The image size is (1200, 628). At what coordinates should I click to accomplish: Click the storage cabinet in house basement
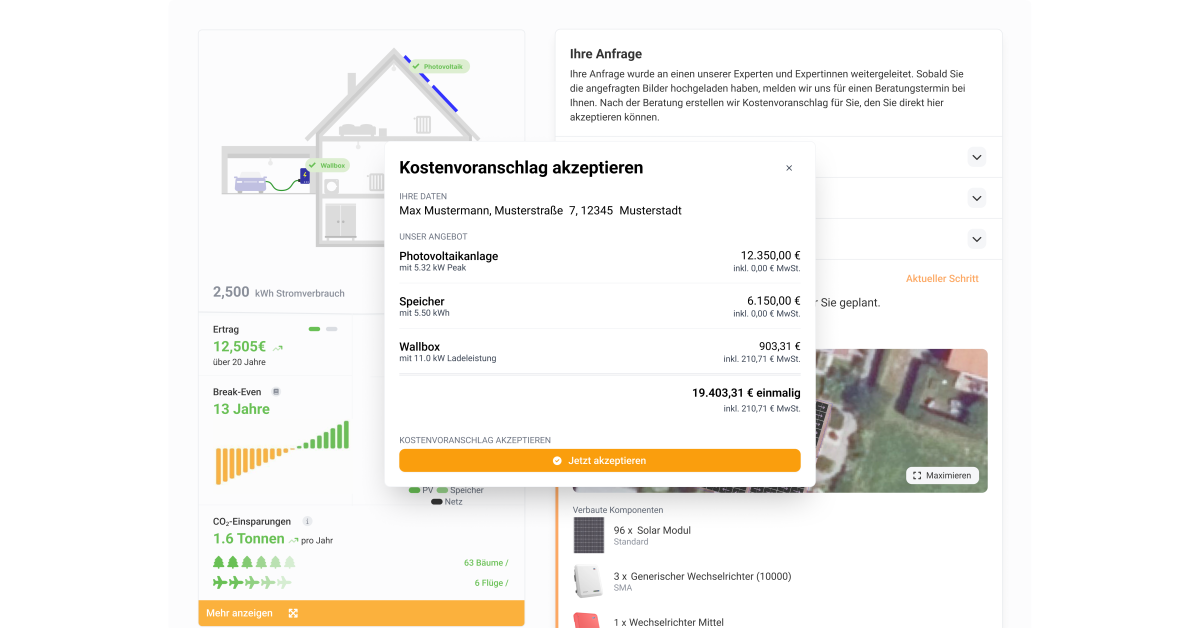[x=340, y=221]
